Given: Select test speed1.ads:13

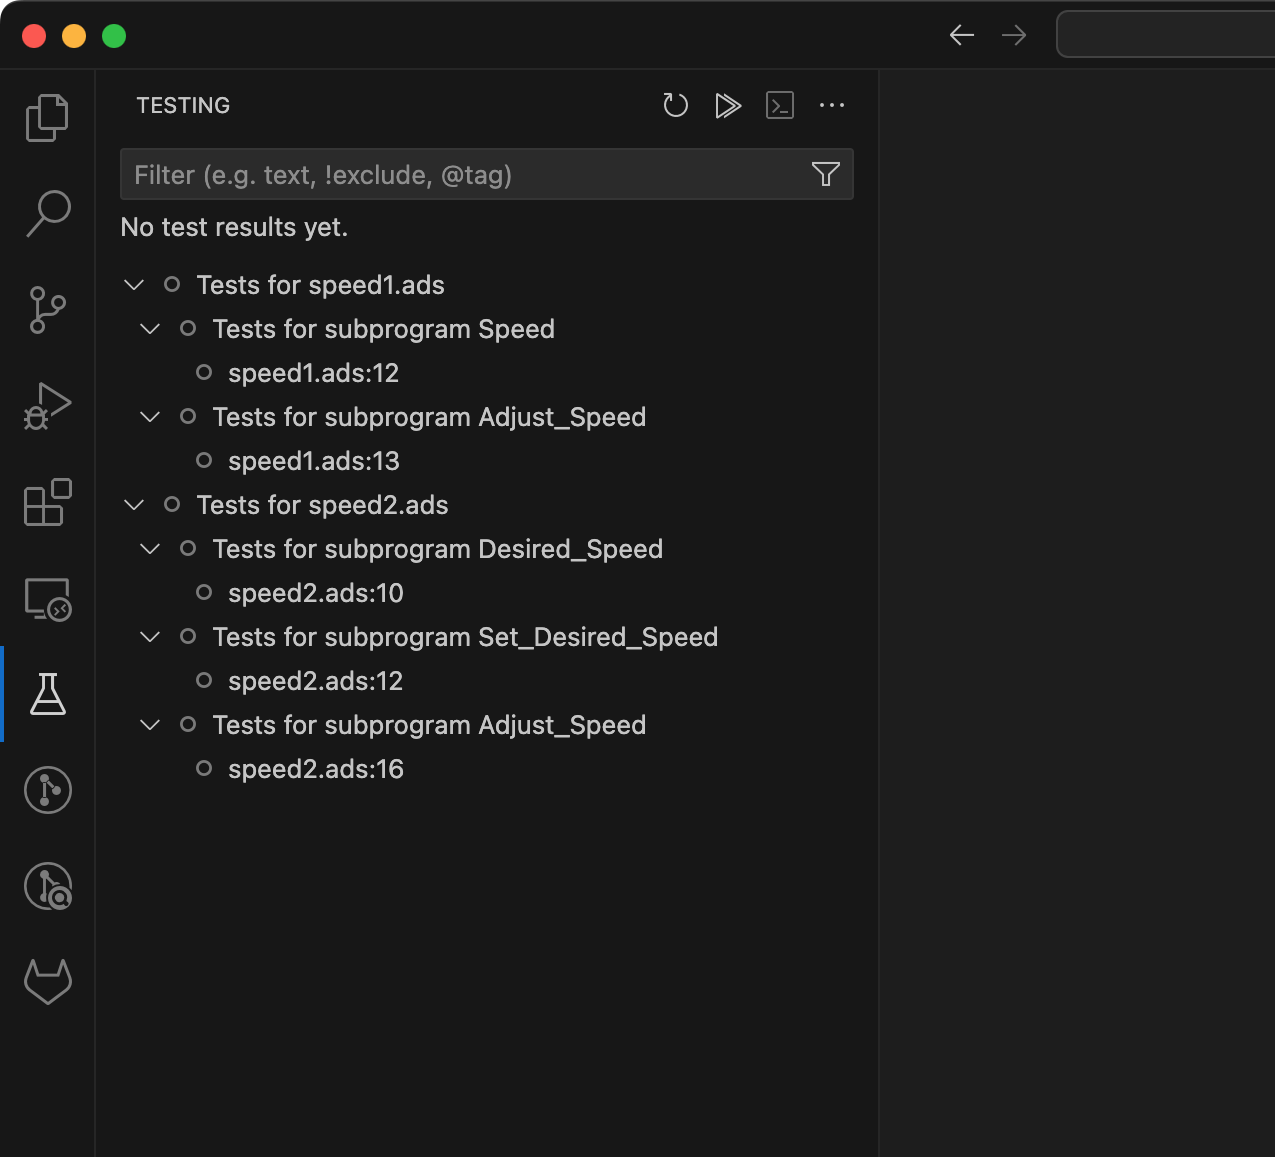Looking at the screenshot, I should (313, 461).
